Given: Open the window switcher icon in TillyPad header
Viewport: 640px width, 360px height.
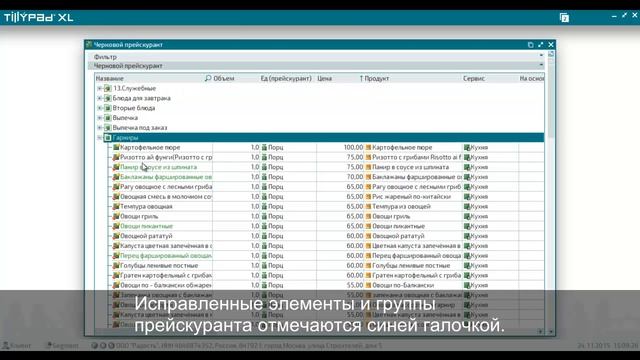Looking at the screenshot, I should pyautogui.click(x=564, y=18).
